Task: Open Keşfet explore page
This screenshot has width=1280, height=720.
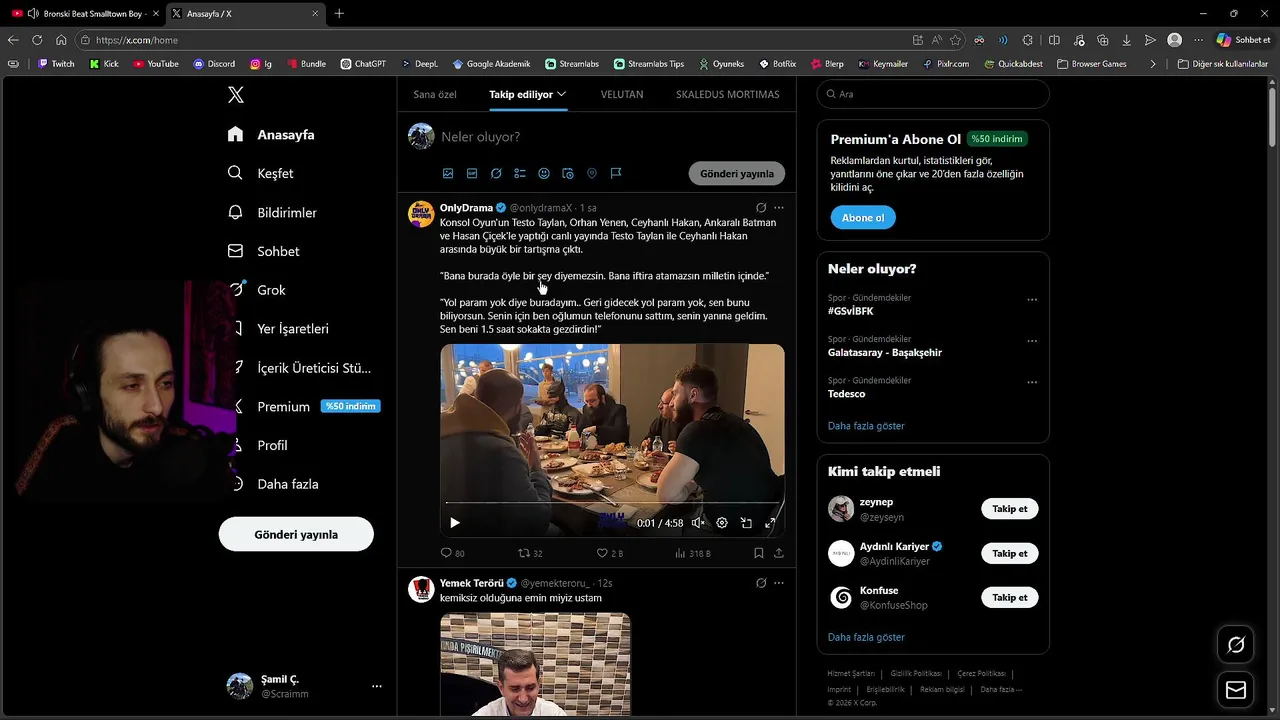Action: coord(261,173)
